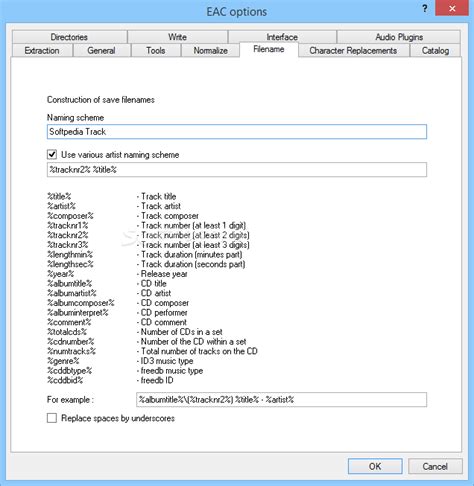Click the For example text field
474x486 pixels.
point(281,399)
